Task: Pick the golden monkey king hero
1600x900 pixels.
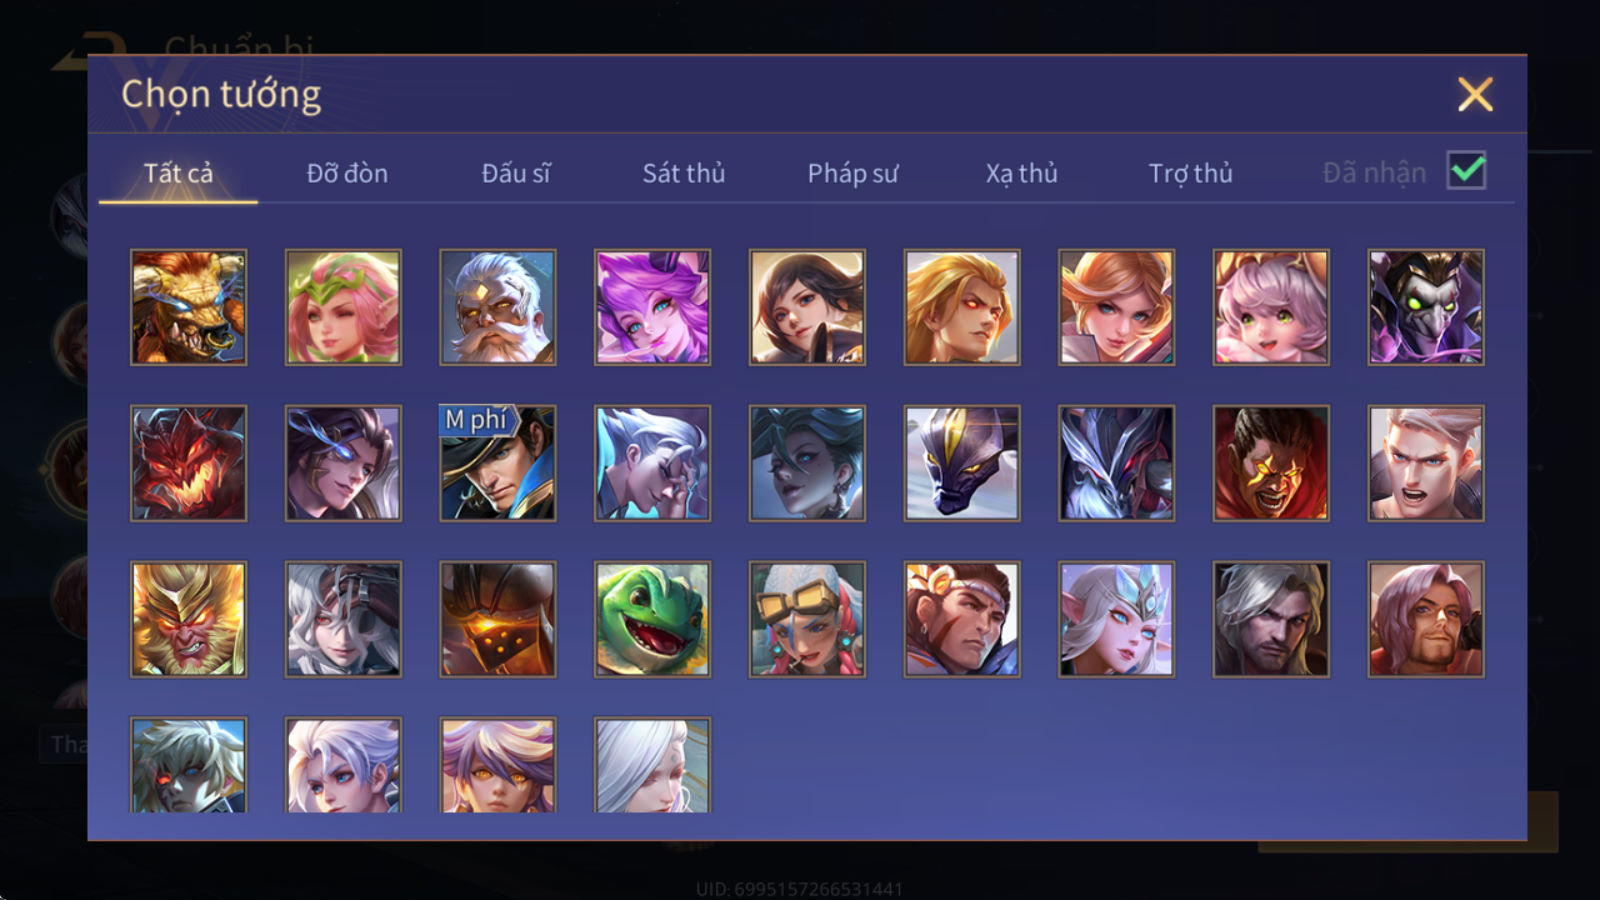Action: [x=188, y=619]
